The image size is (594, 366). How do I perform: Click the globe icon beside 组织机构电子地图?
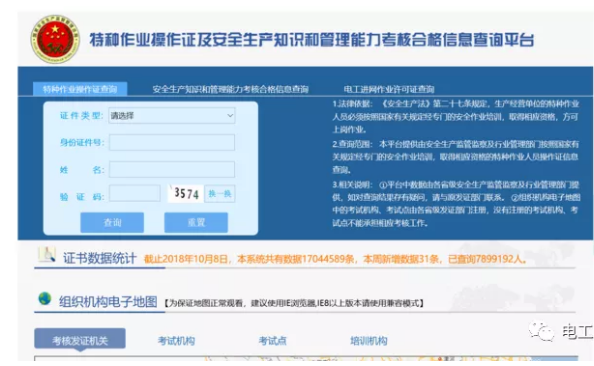click(45, 299)
